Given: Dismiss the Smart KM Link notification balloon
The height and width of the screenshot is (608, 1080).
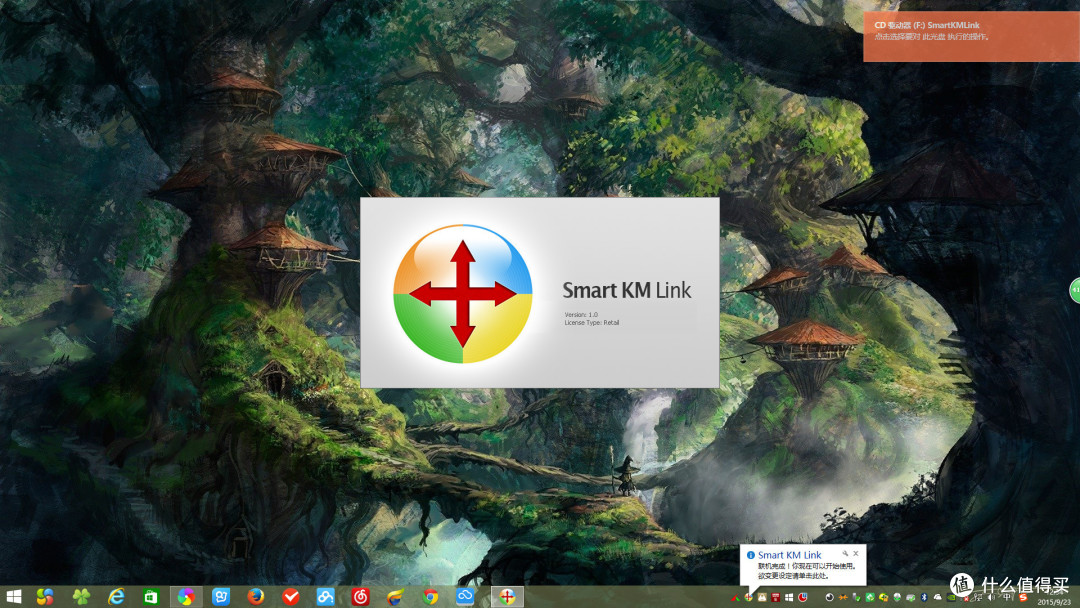Looking at the screenshot, I should pyautogui.click(x=856, y=553).
